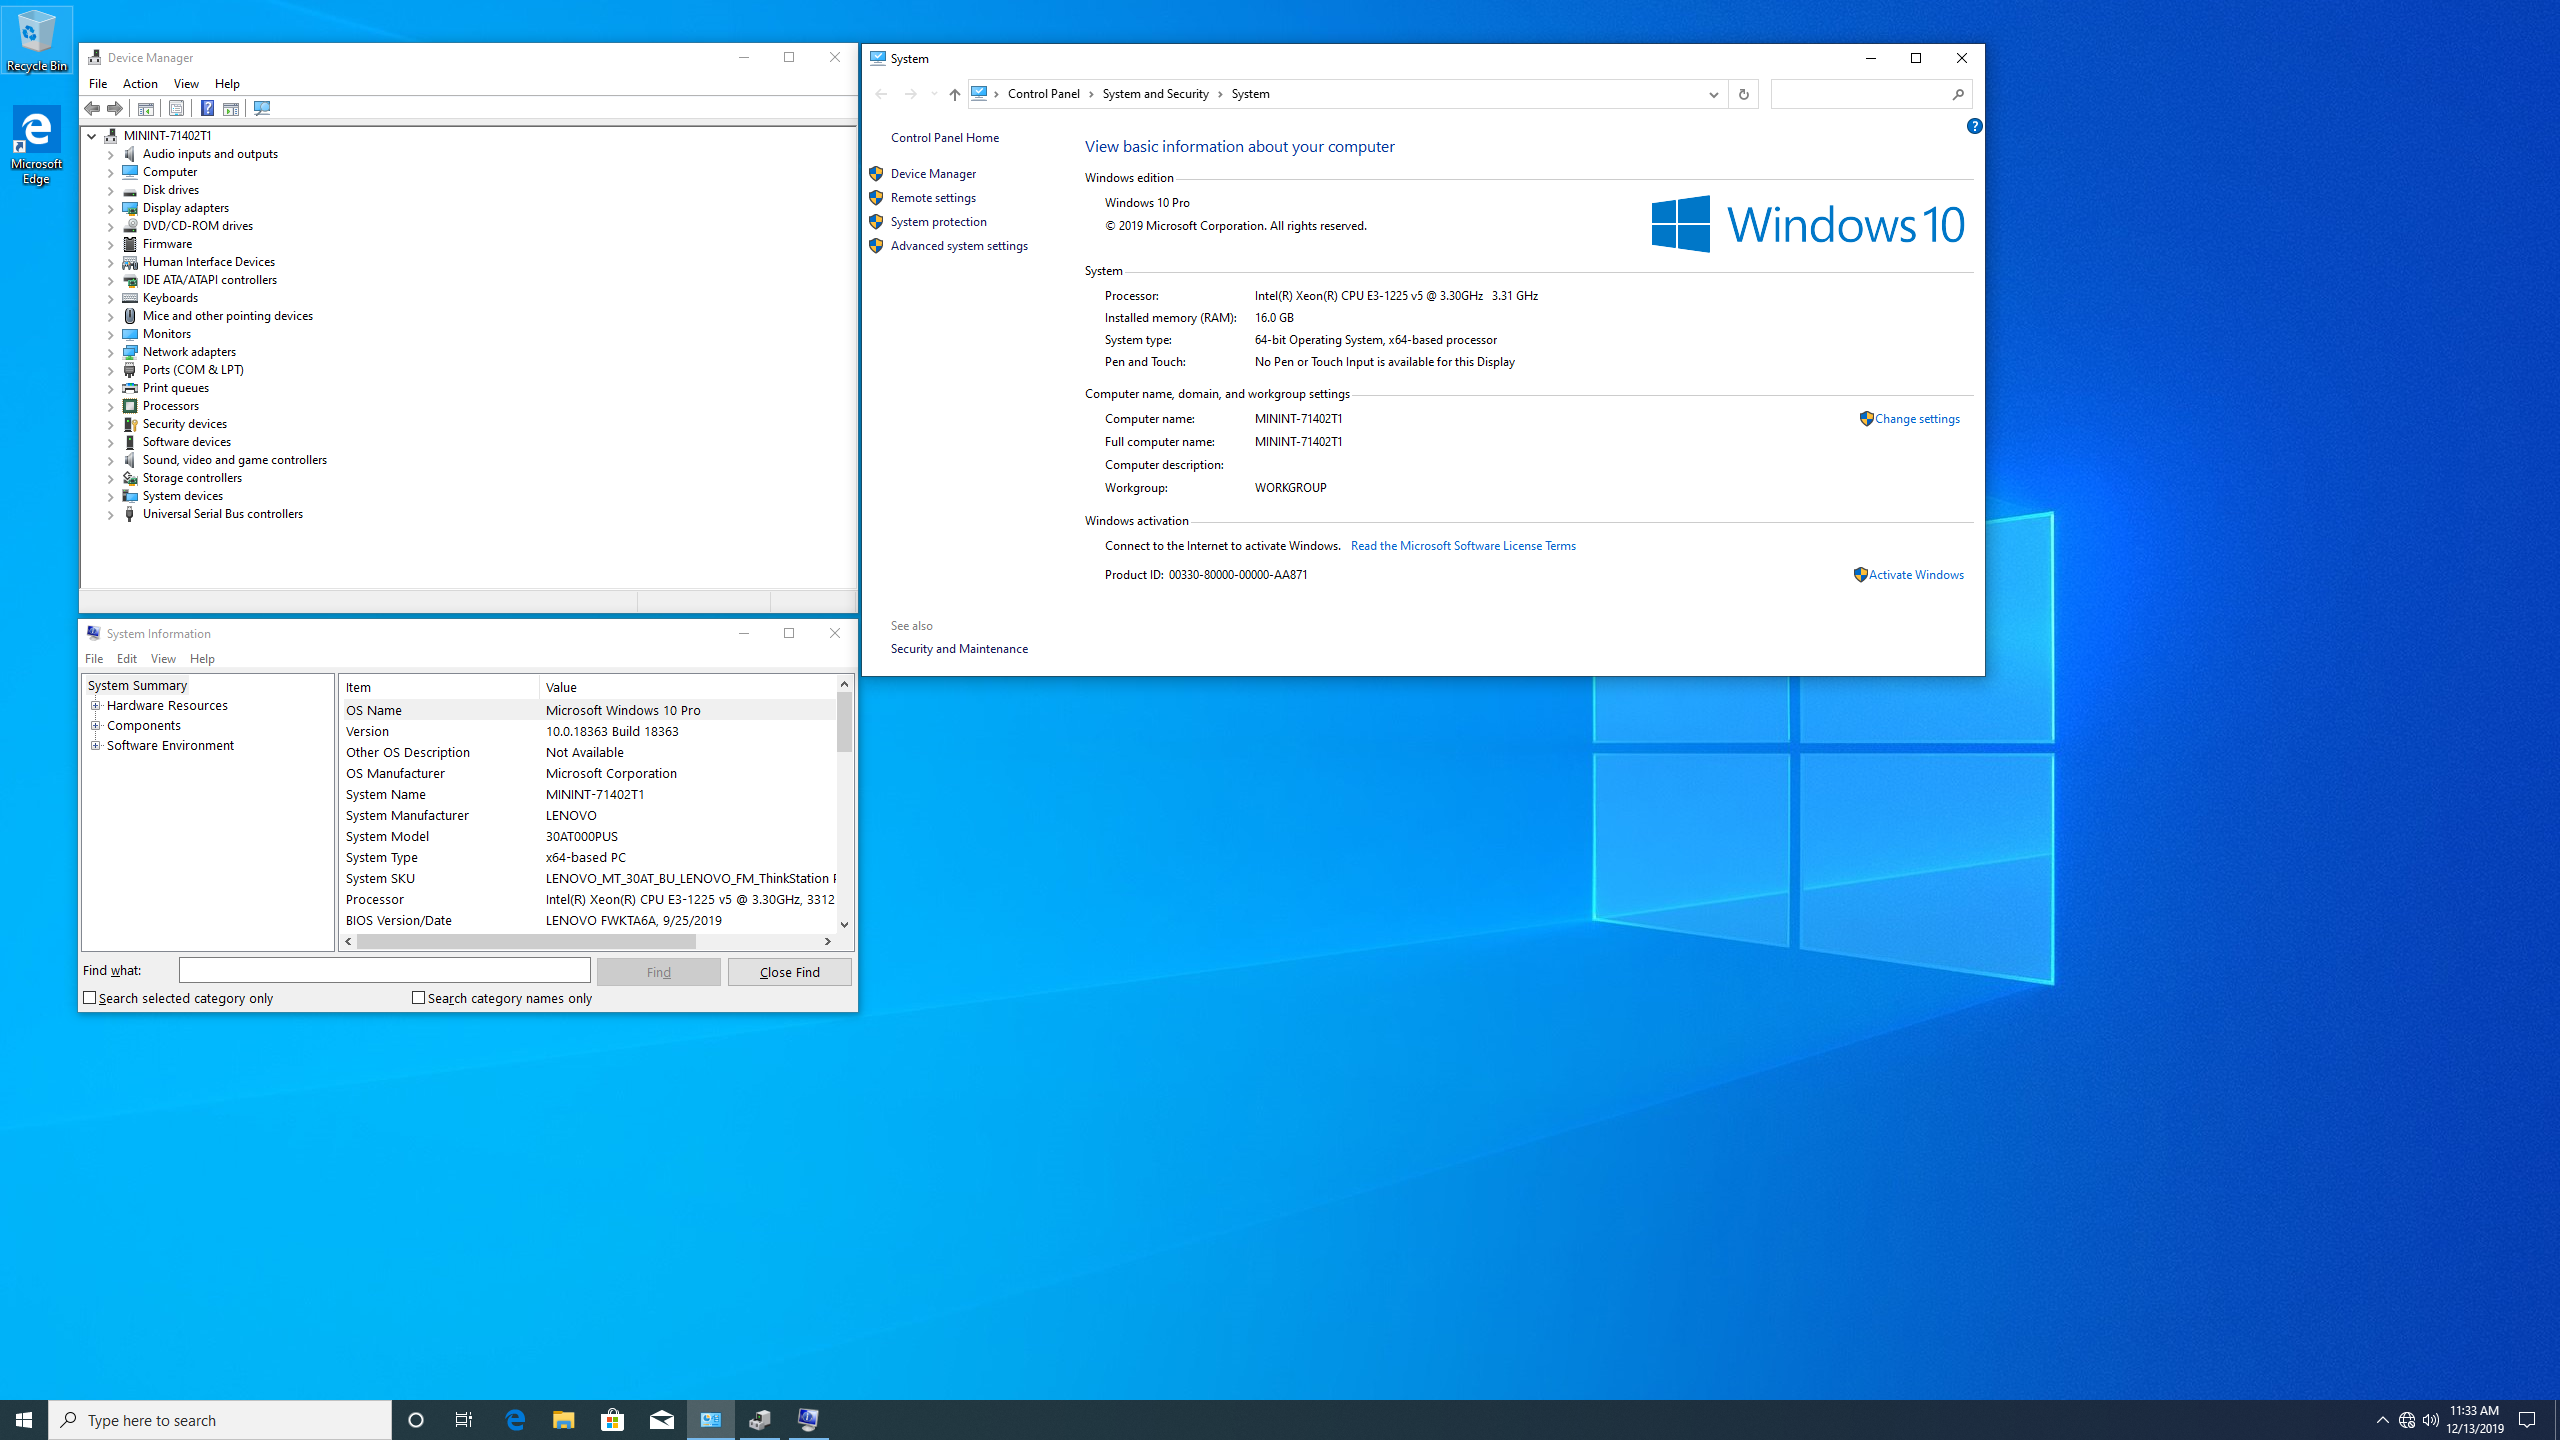Click Change settings link
The image size is (2560, 1440).
[1917, 419]
